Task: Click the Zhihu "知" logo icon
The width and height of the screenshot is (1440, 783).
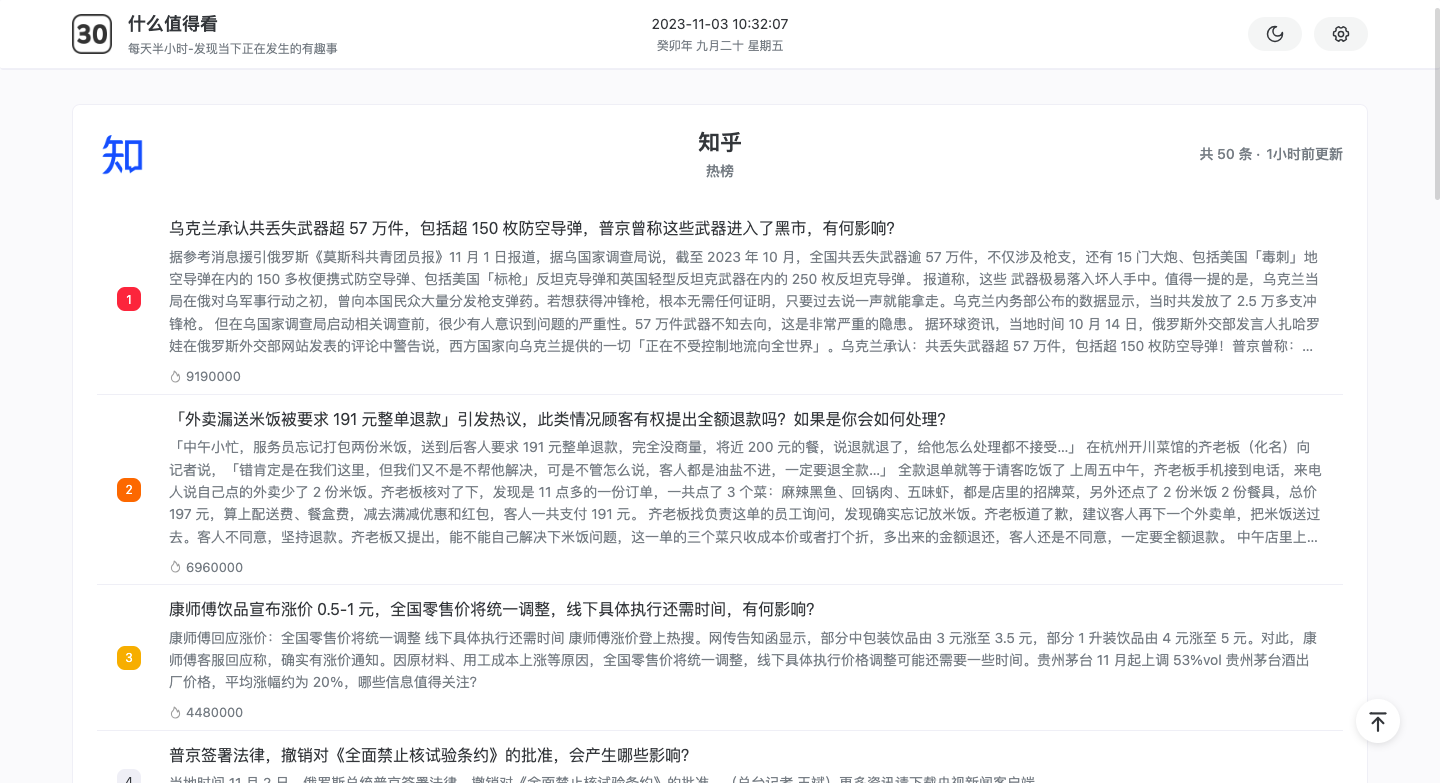Action: (x=120, y=155)
